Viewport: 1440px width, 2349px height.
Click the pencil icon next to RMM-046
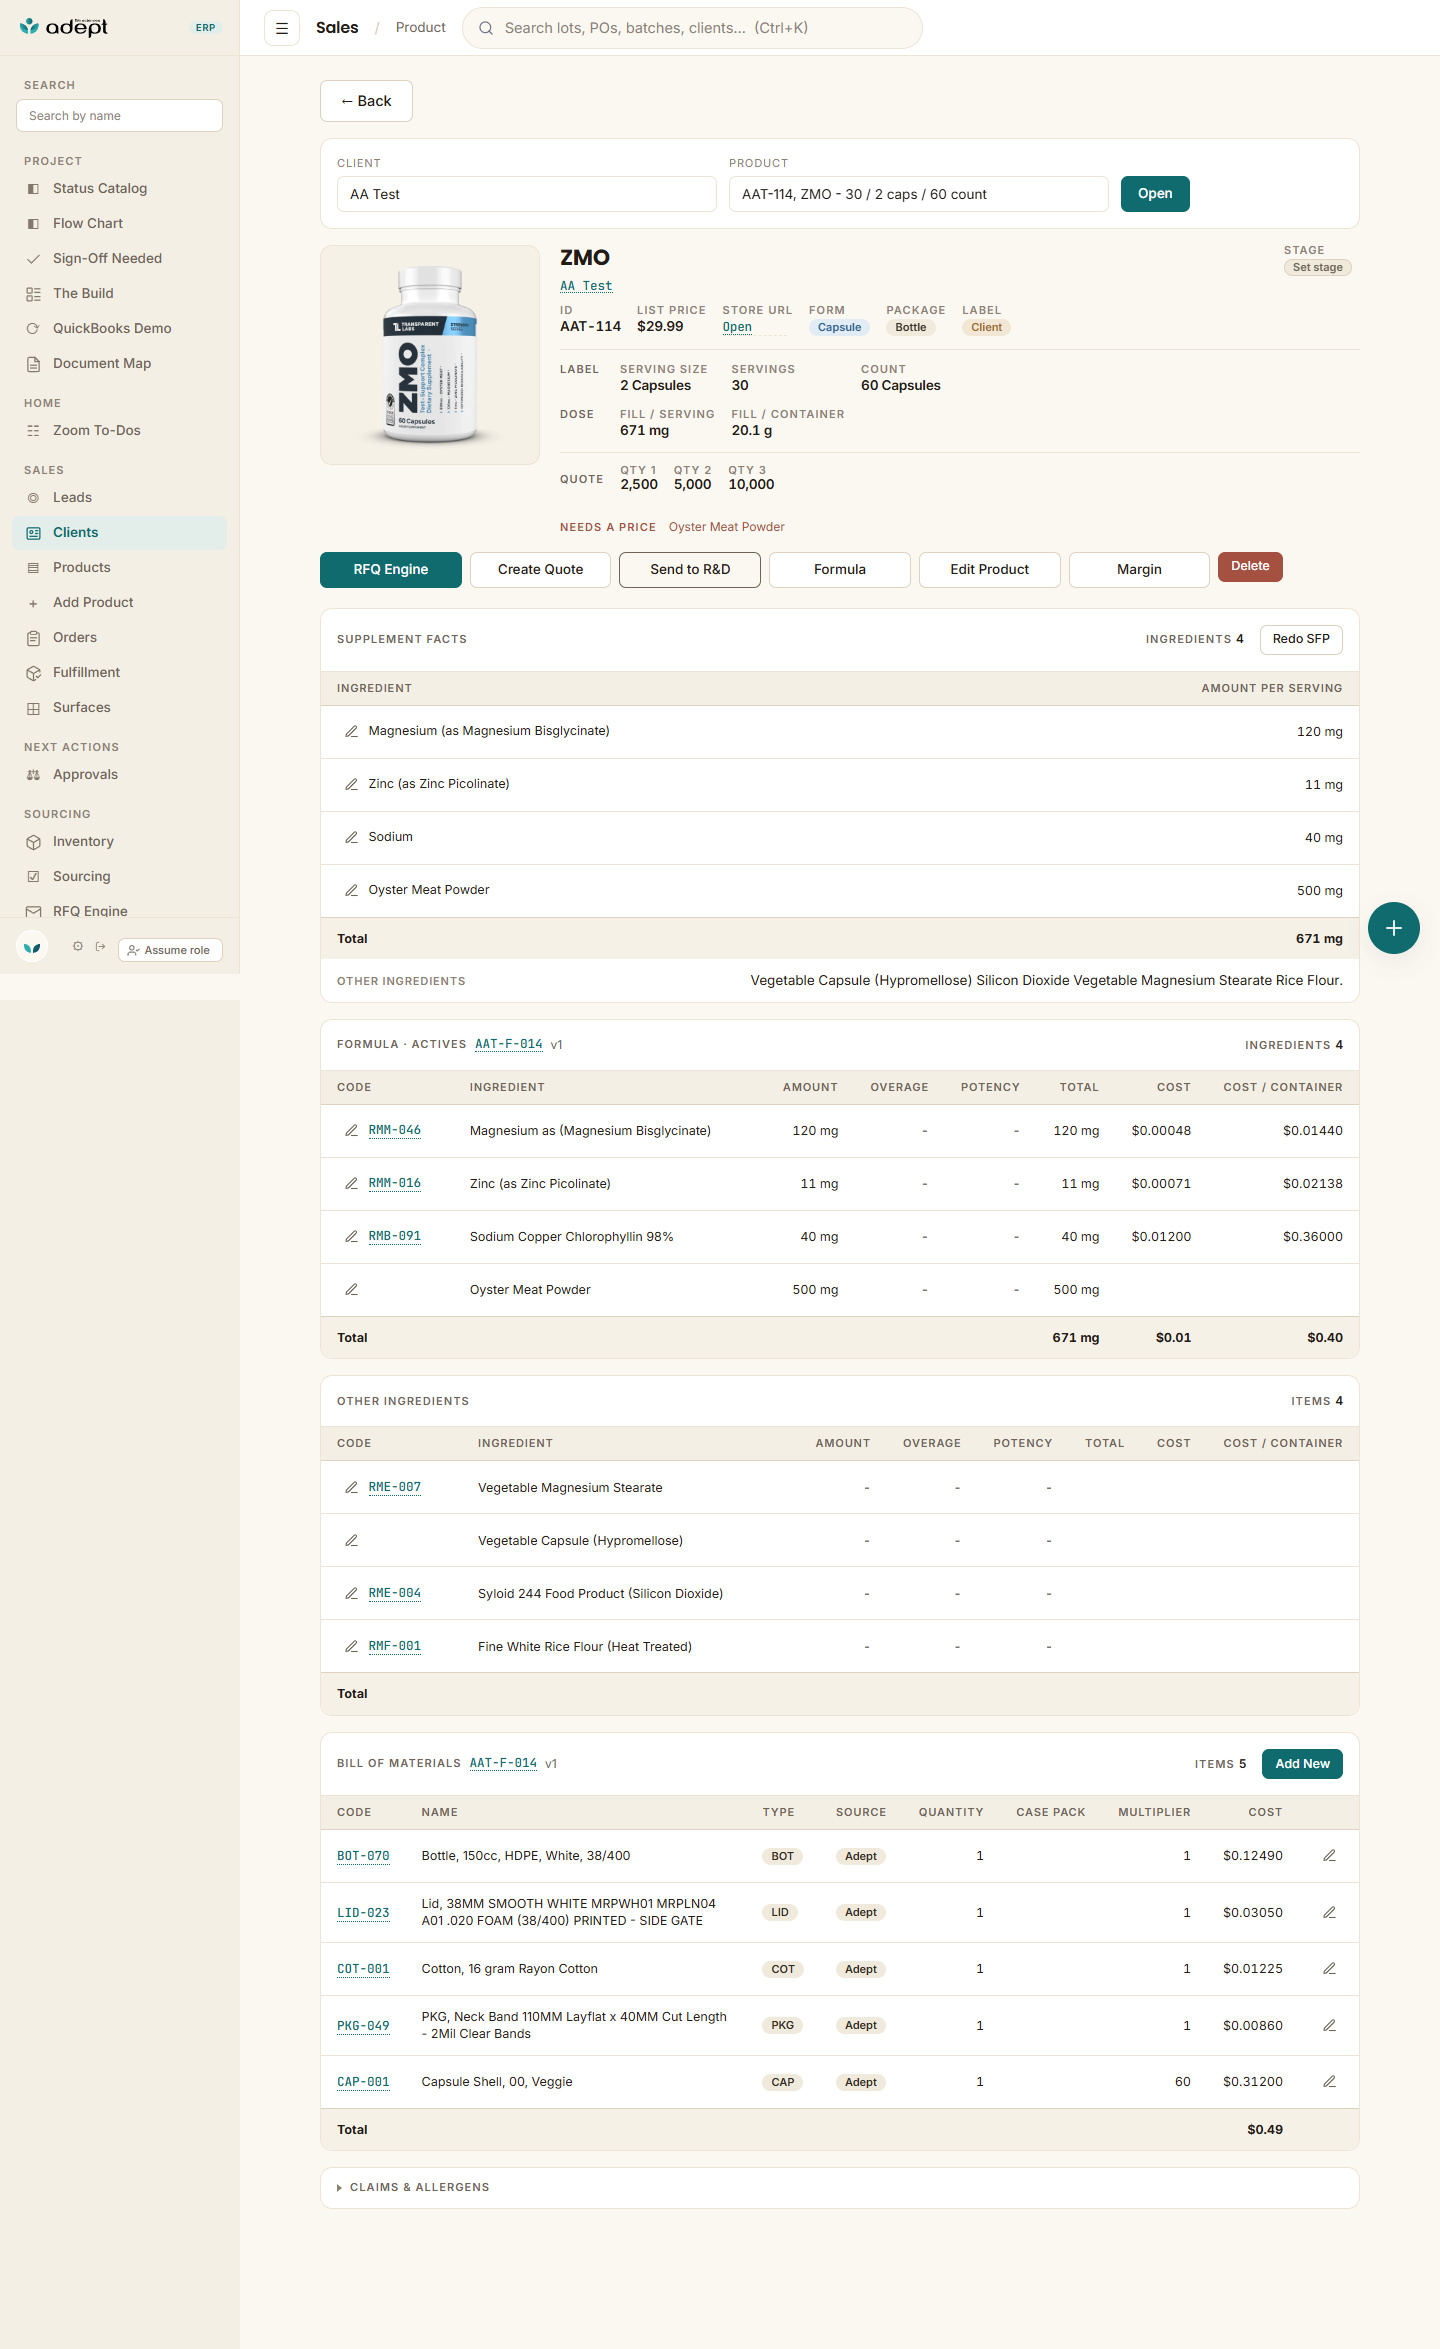tap(351, 1131)
